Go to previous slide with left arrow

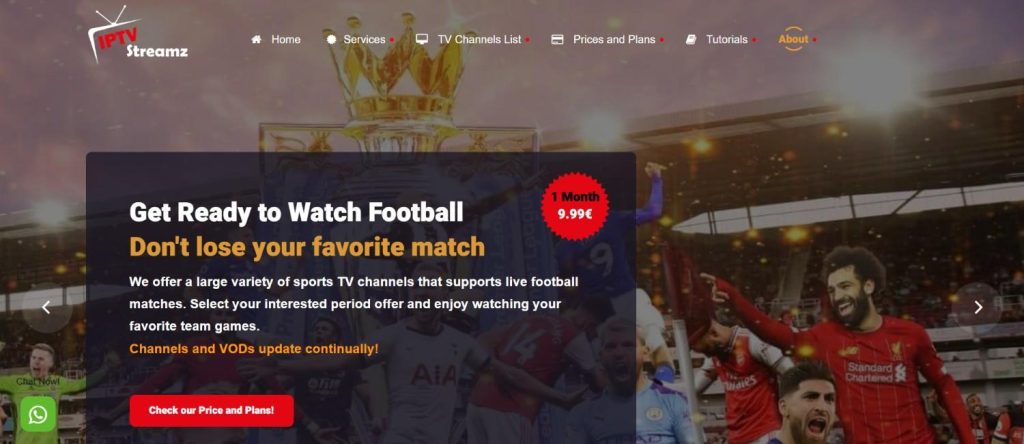[46, 308]
